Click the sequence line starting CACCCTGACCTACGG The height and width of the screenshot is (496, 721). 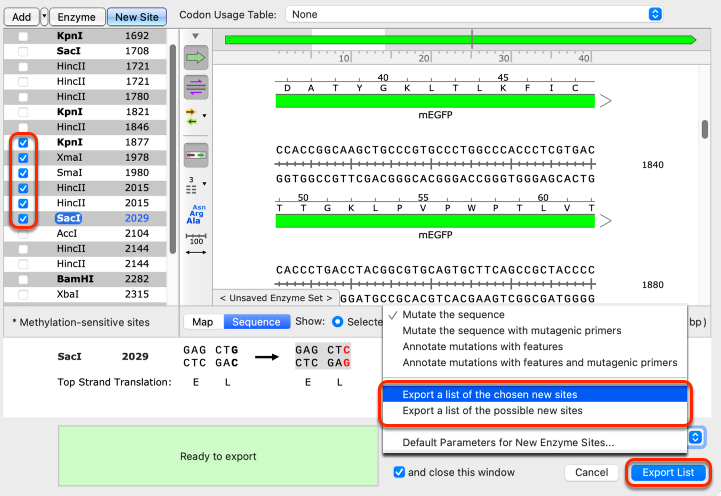pyautogui.click(x=435, y=270)
